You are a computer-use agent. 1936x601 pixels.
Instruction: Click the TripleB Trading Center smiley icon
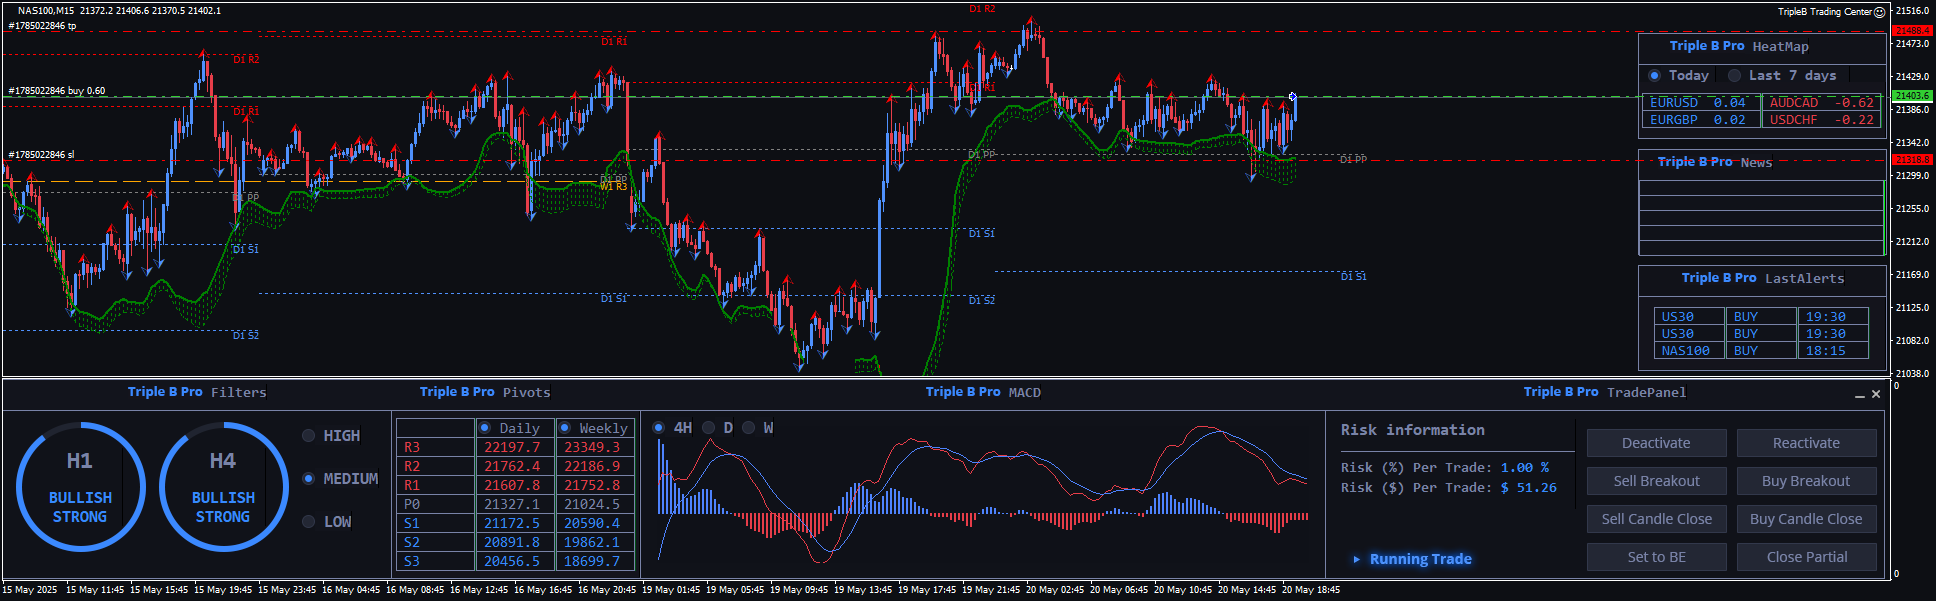(1879, 12)
